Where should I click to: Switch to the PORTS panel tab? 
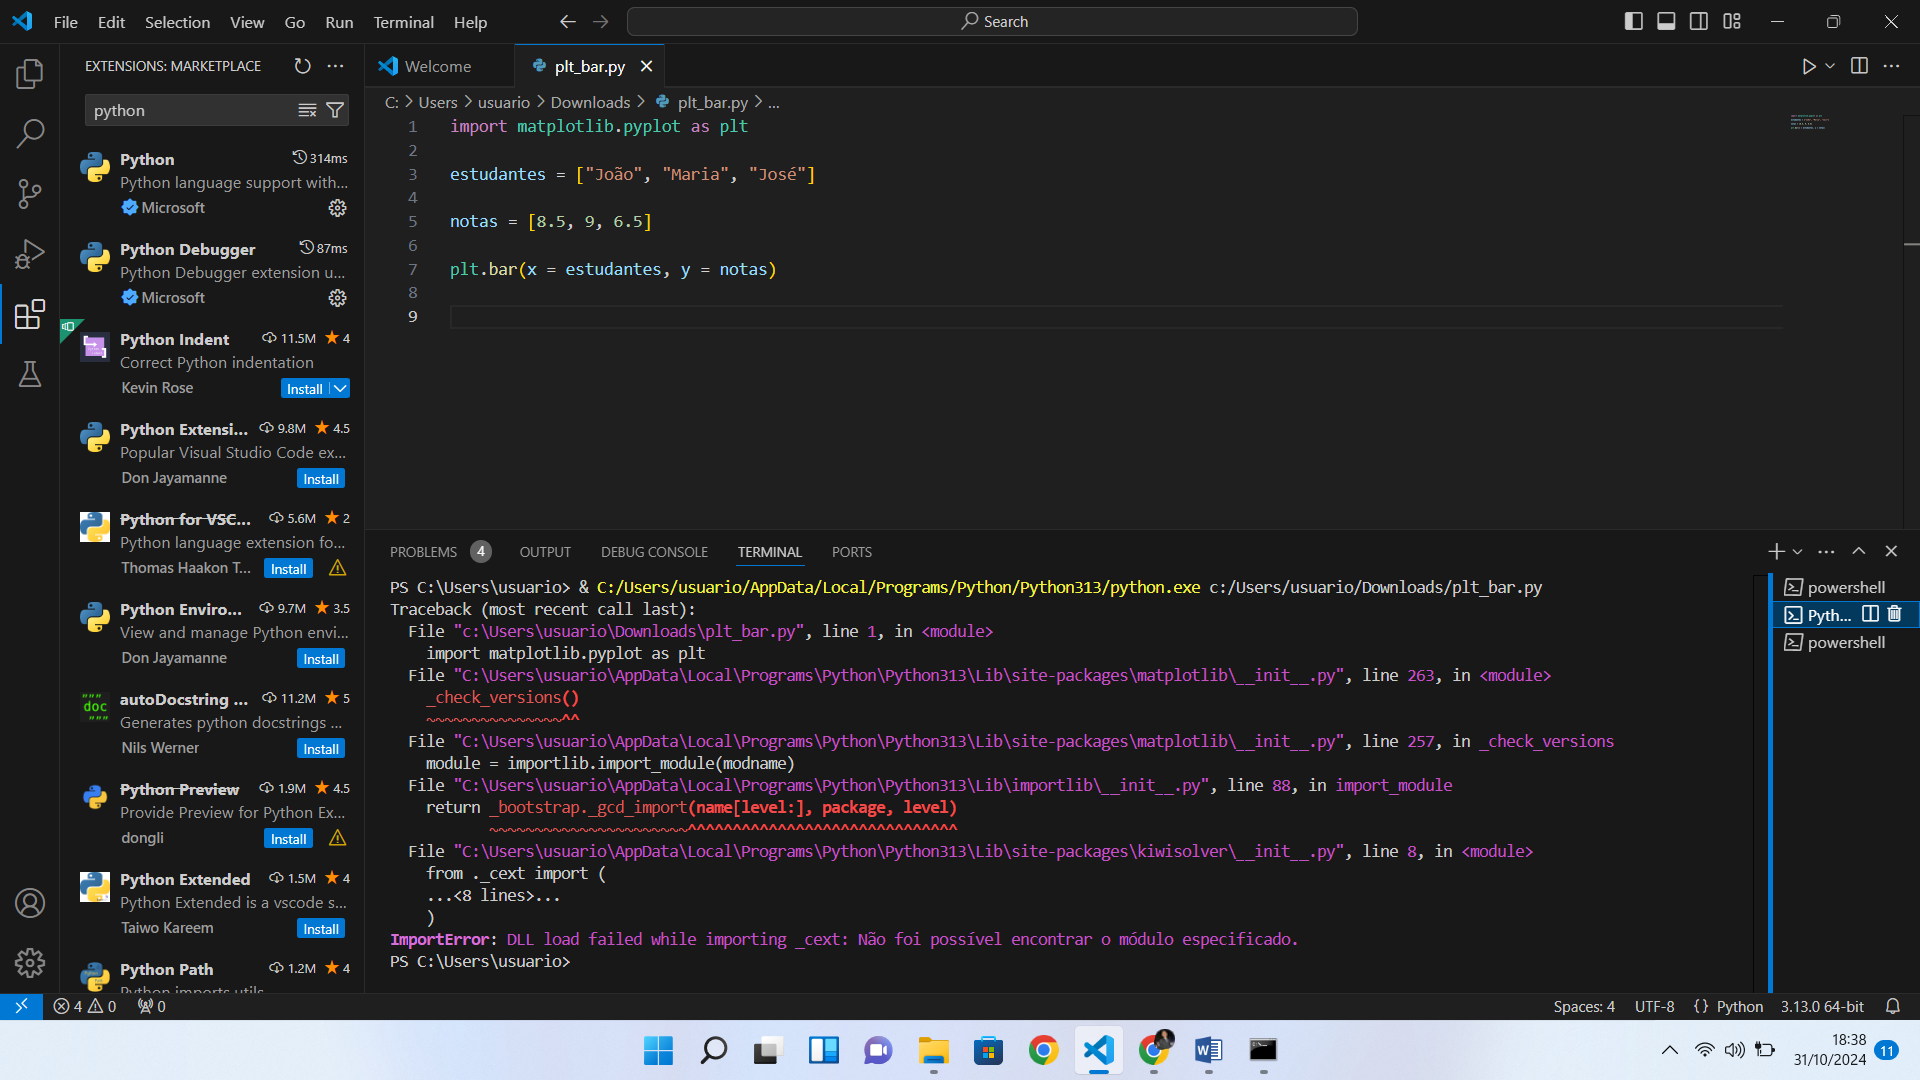click(x=852, y=552)
